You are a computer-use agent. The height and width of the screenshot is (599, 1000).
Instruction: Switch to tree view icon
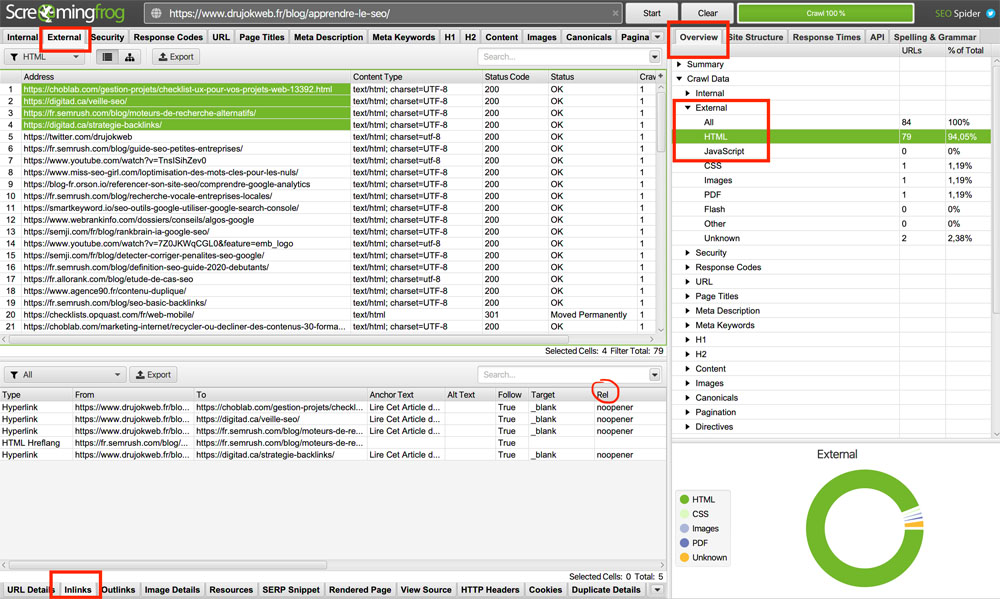click(129, 57)
